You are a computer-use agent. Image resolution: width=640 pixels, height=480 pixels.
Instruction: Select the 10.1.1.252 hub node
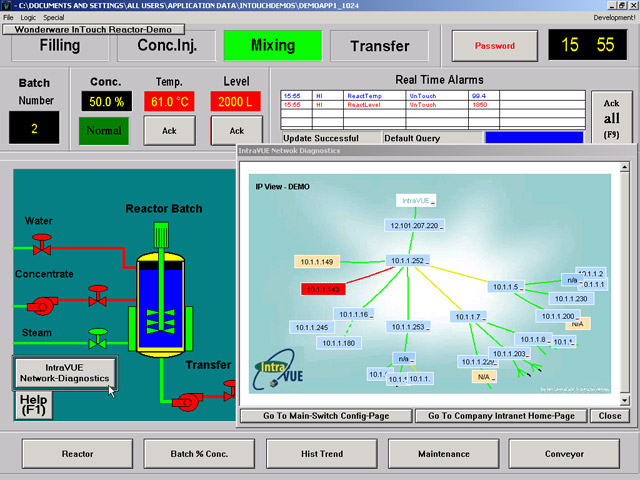click(408, 260)
